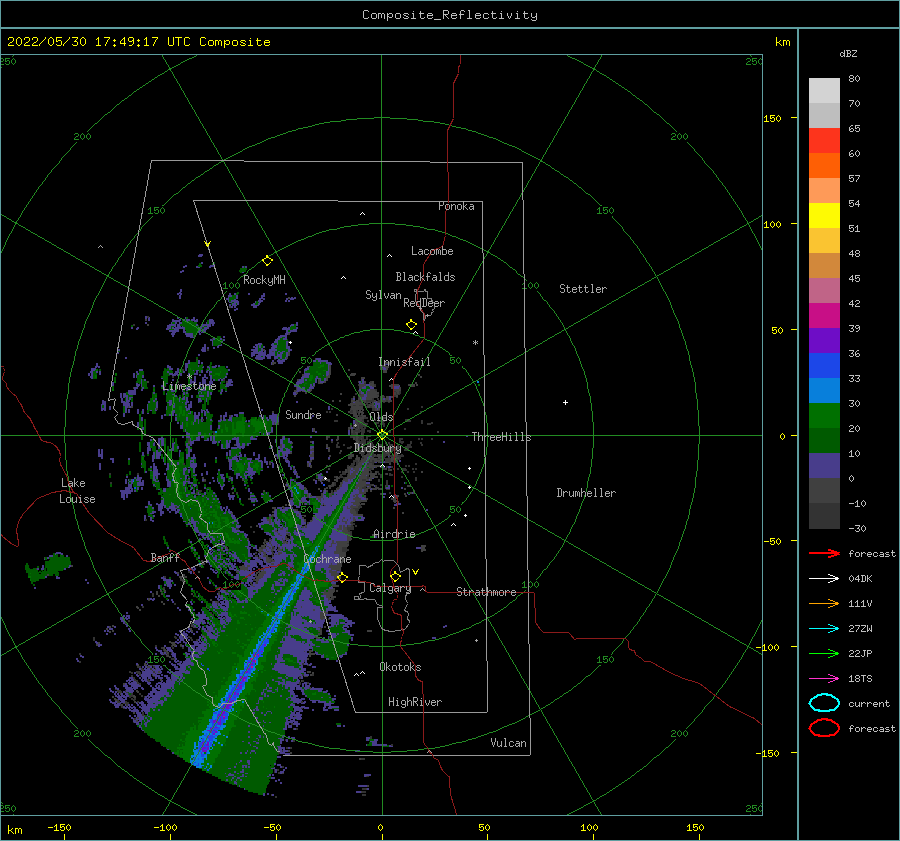
Task: Click the white plus marker east of ThreeHills
Action: [565, 402]
